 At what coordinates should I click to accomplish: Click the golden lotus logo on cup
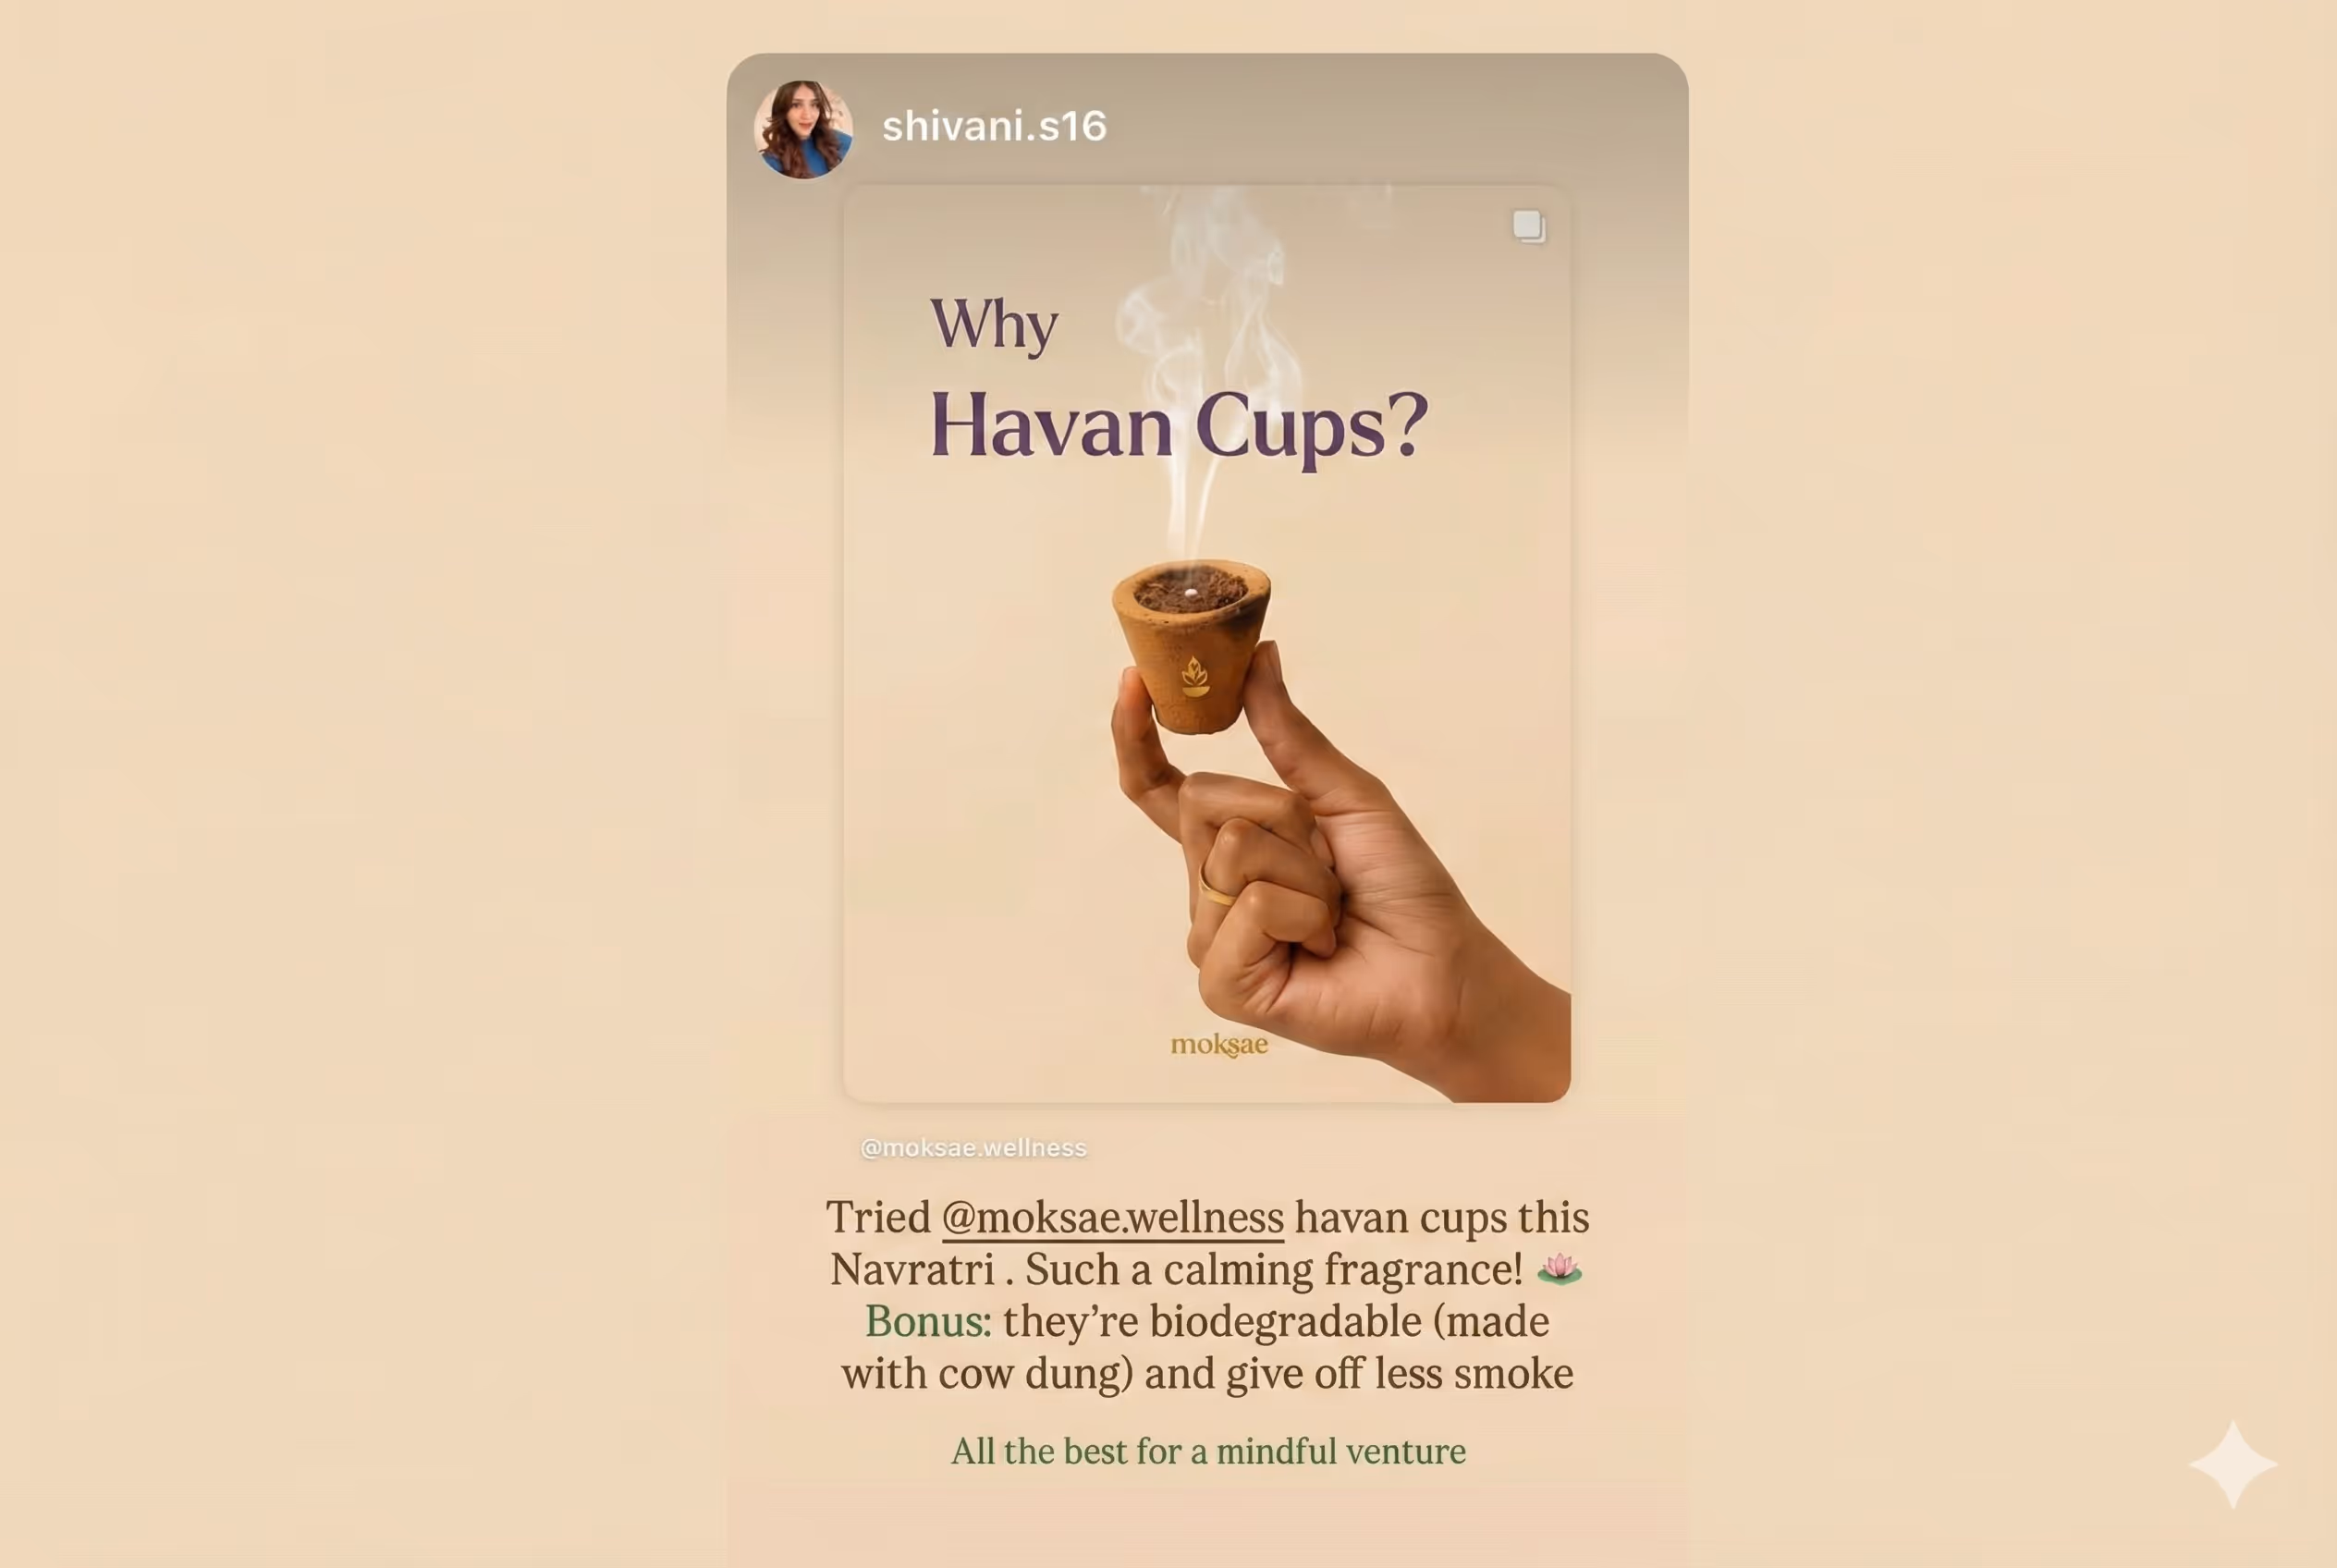click(x=1195, y=676)
